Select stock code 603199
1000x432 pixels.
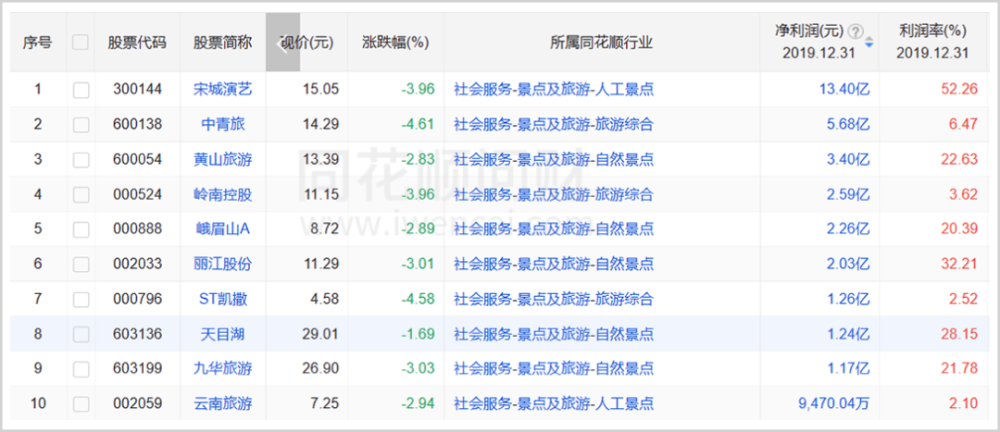tap(137, 368)
